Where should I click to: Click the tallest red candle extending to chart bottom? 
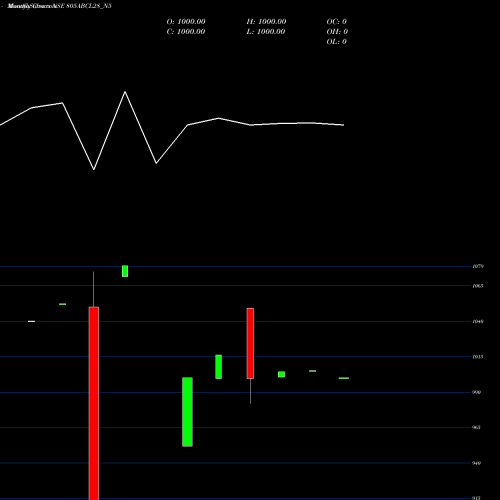pyautogui.click(x=94, y=403)
